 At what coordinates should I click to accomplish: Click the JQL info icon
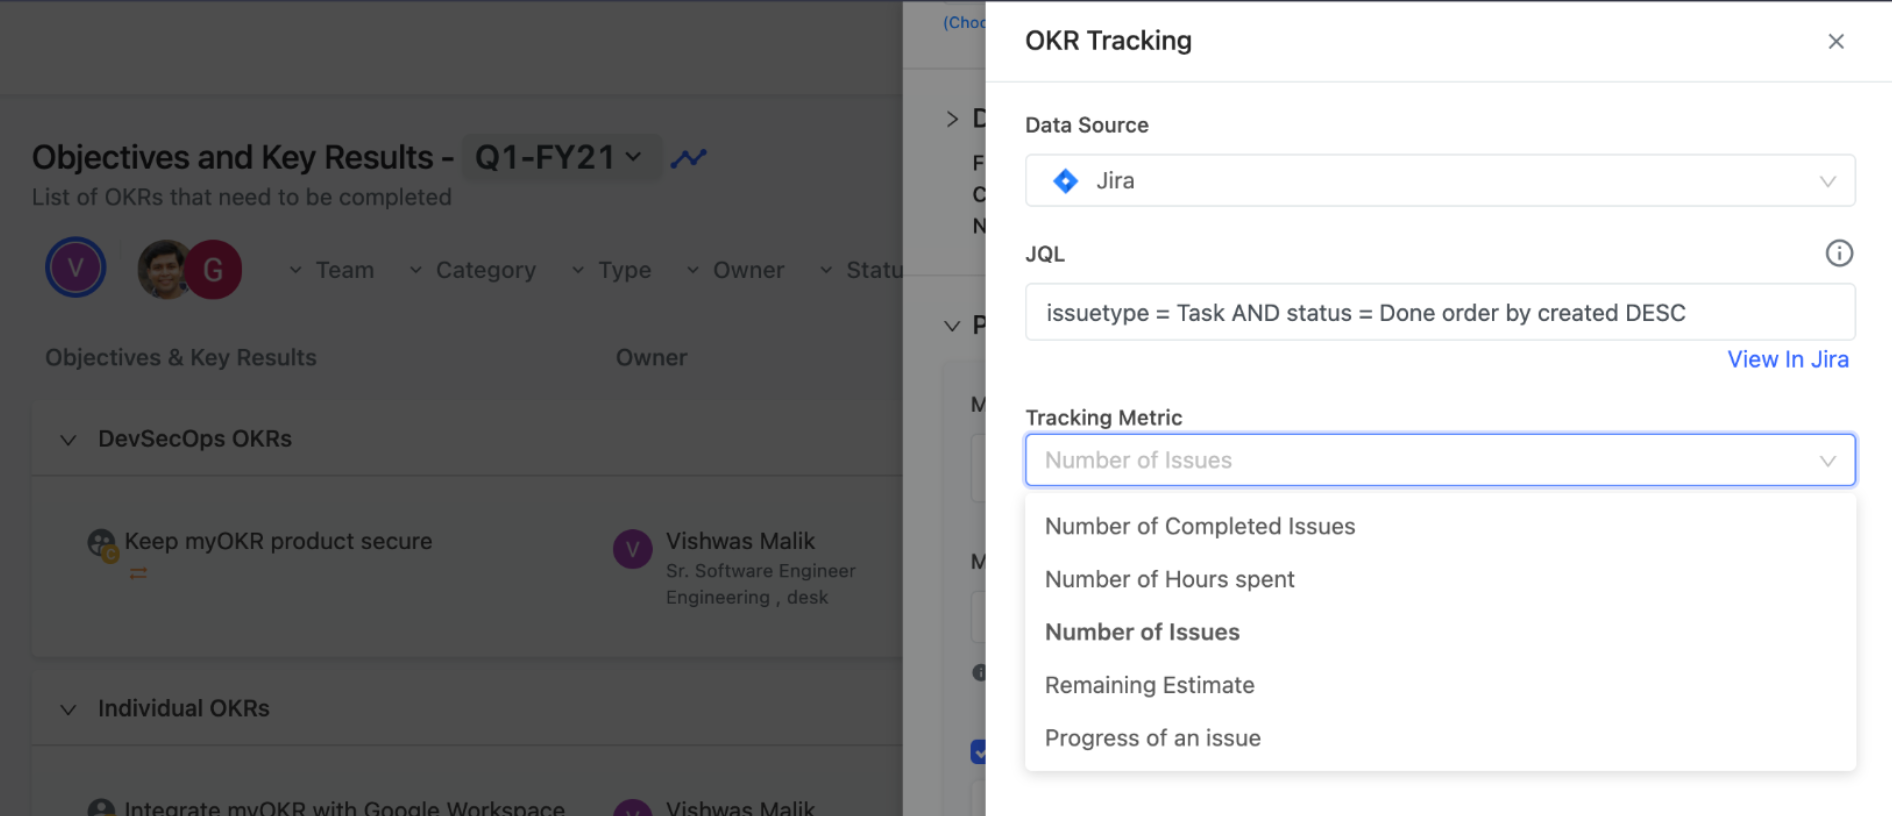(x=1838, y=253)
